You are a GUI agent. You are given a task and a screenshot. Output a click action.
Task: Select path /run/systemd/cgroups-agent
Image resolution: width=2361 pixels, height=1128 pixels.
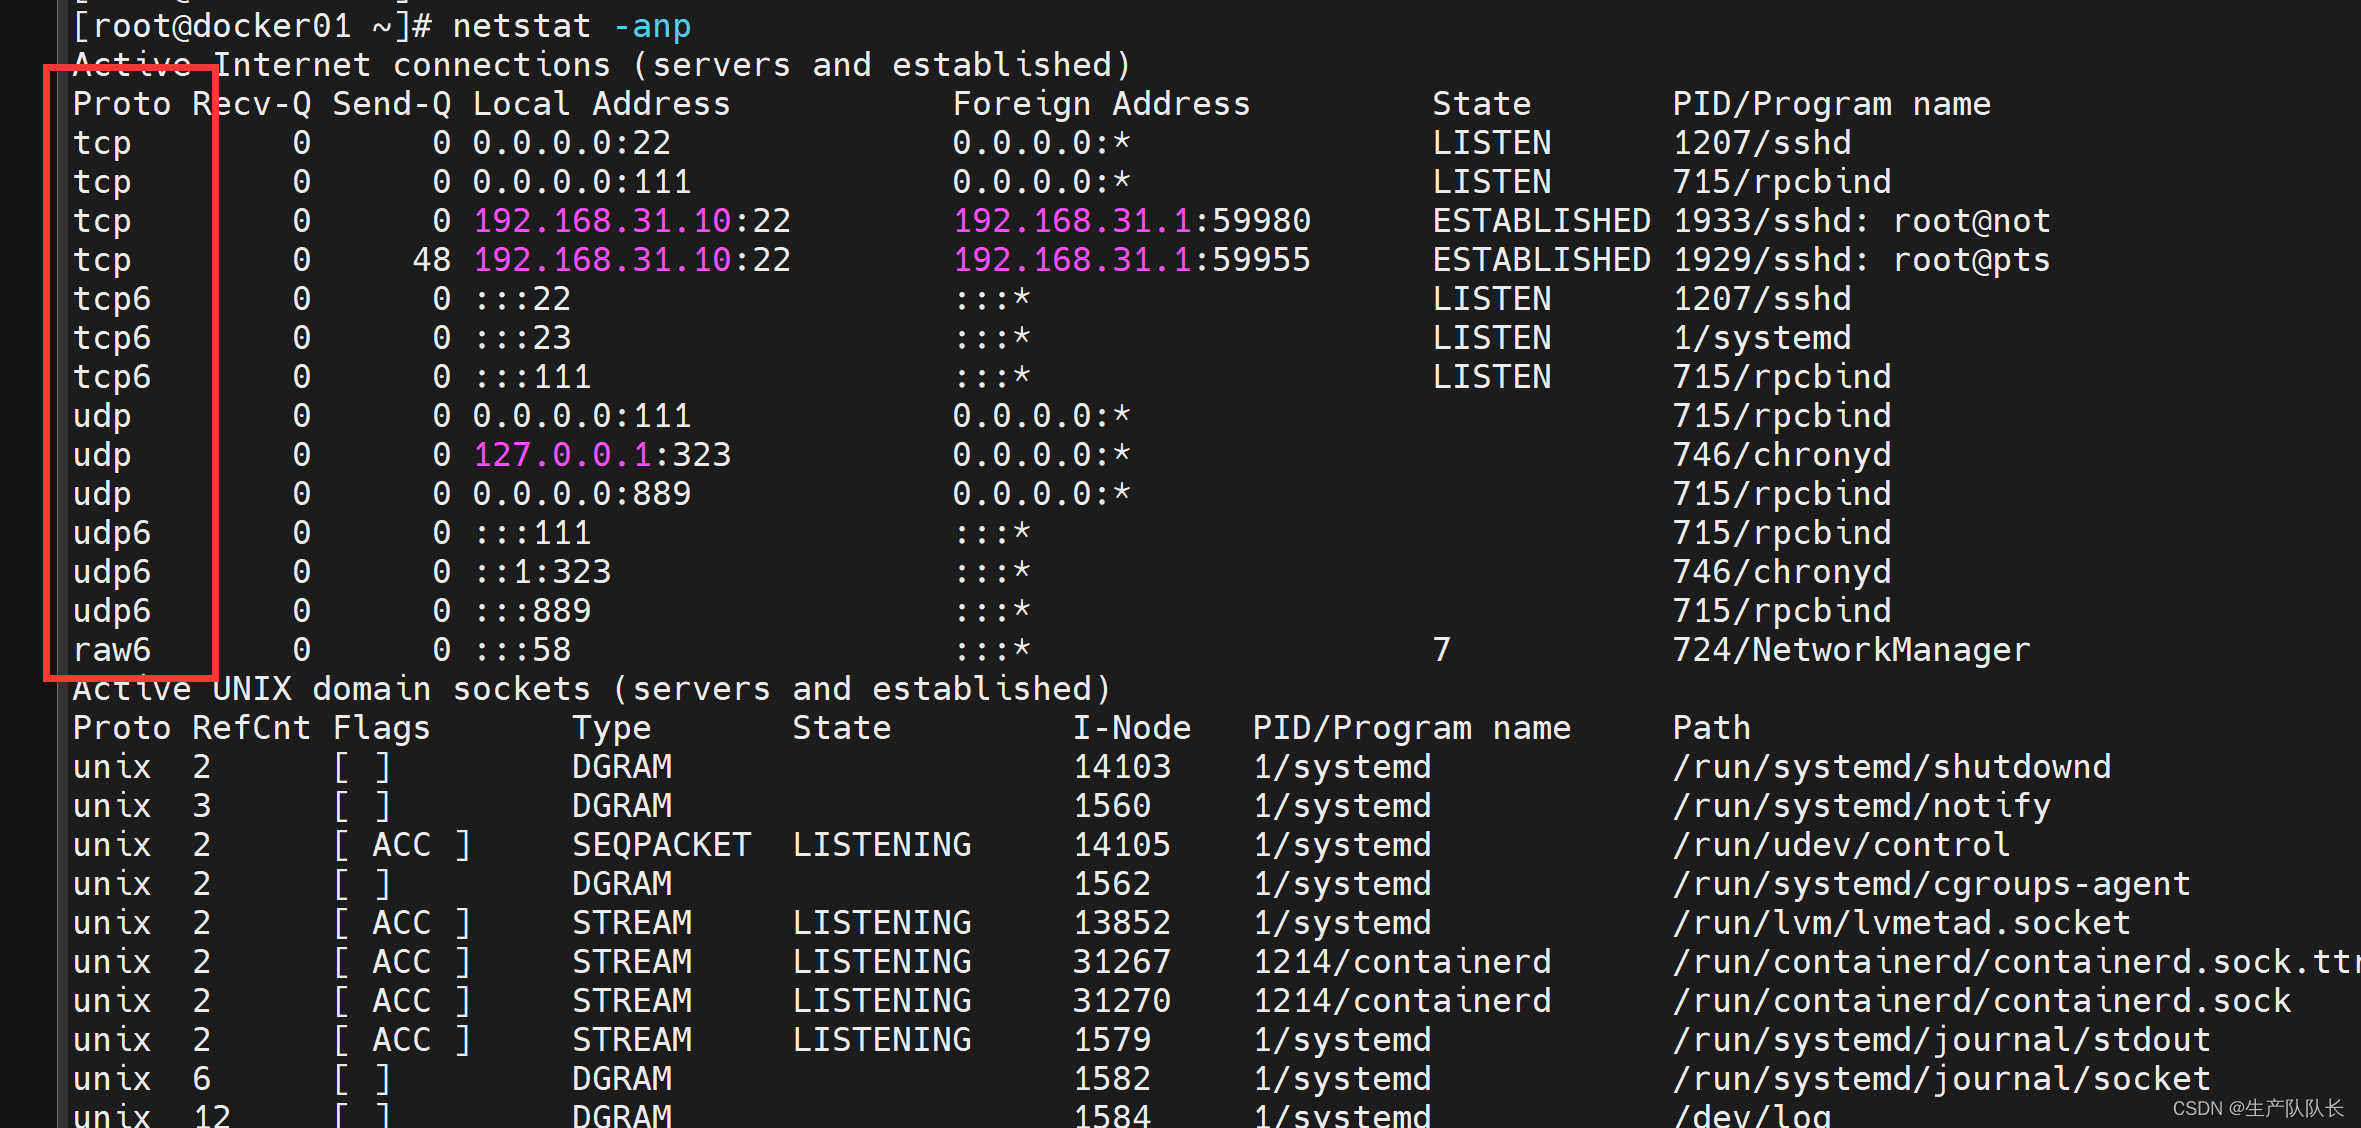tap(1931, 884)
